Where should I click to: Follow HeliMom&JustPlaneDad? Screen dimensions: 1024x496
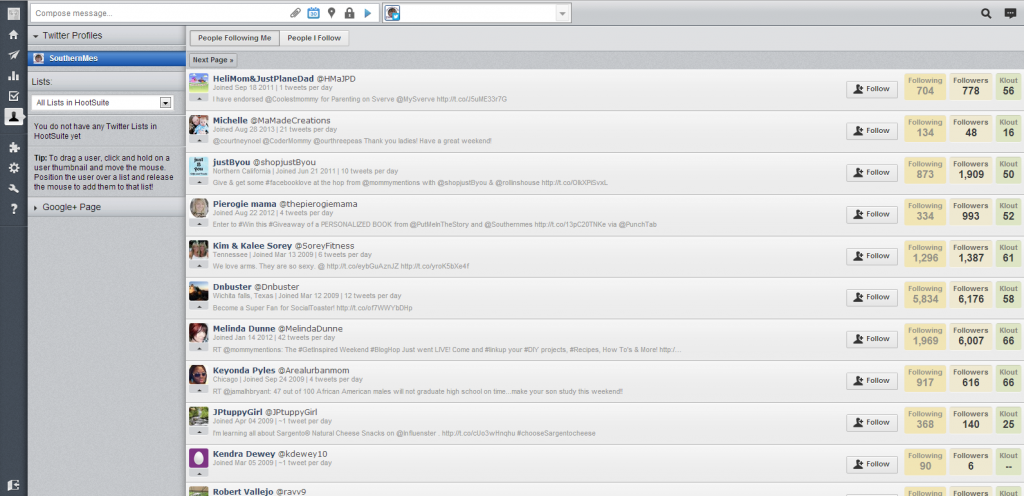[x=872, y=89]
